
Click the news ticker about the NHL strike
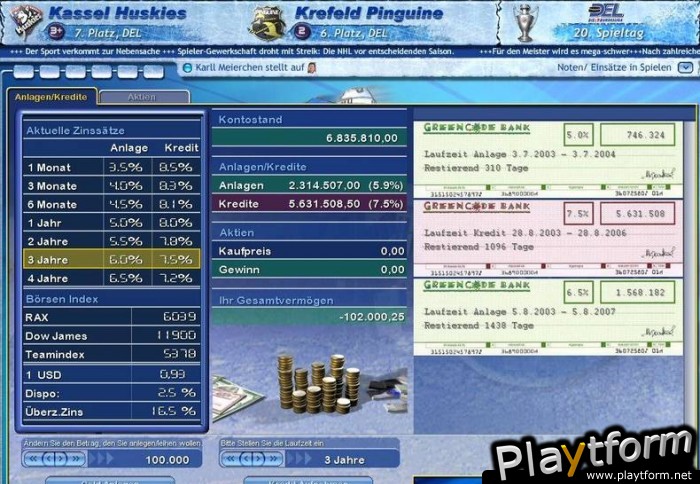click(x=315, y=52)
